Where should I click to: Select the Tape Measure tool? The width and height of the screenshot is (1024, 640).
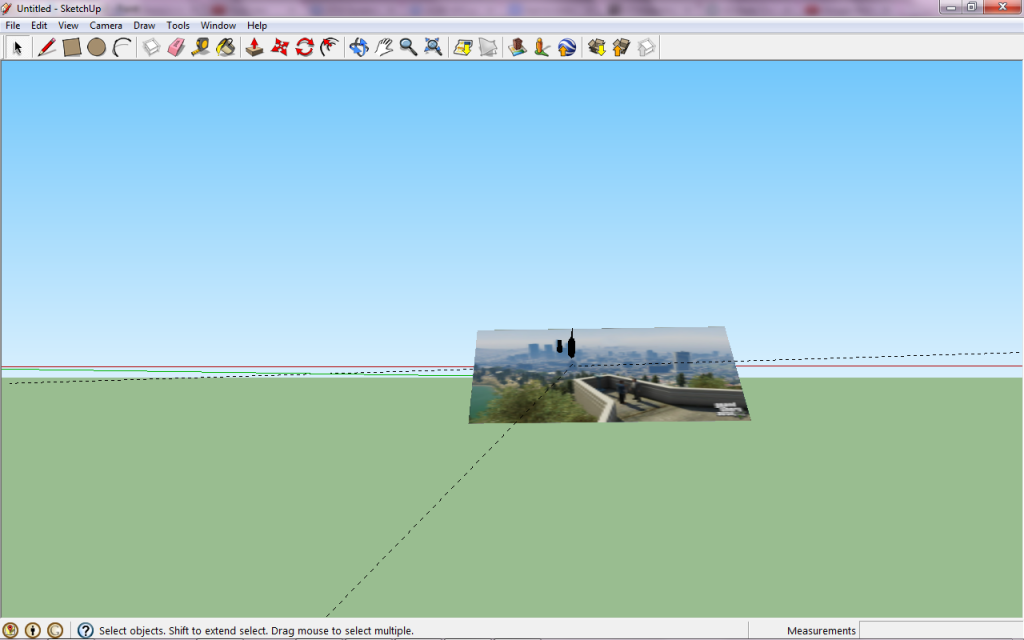coord(201,47)
